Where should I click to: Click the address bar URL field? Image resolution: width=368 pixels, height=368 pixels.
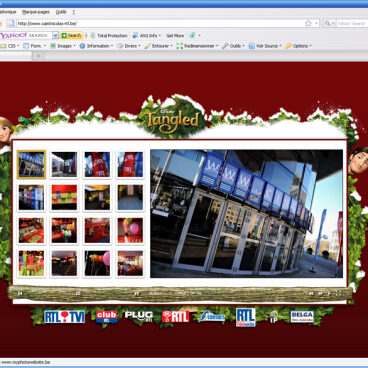coord(160,23)
